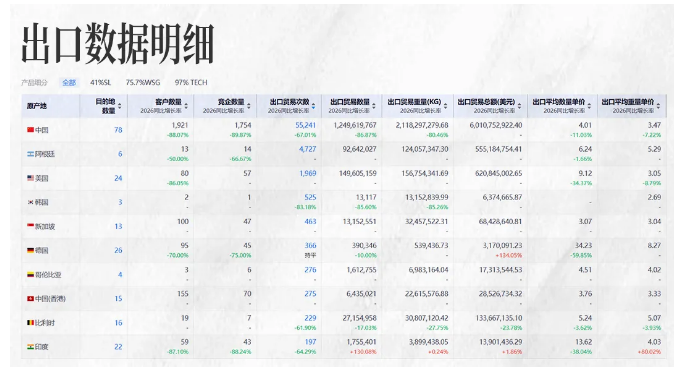Open export trade count 525 link
The image size is (674, 369).
tap(310, 197)
